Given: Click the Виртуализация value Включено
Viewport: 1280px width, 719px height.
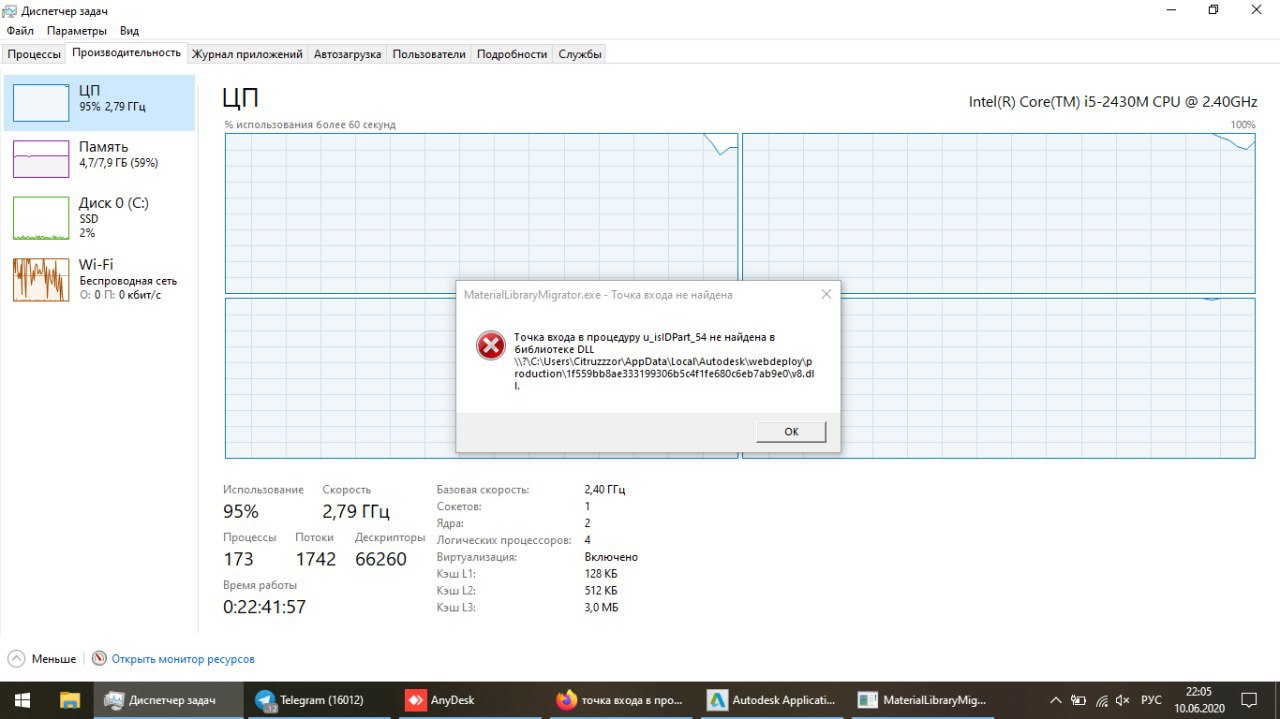Looking at the screenshot, I should [x=611, y=557].
